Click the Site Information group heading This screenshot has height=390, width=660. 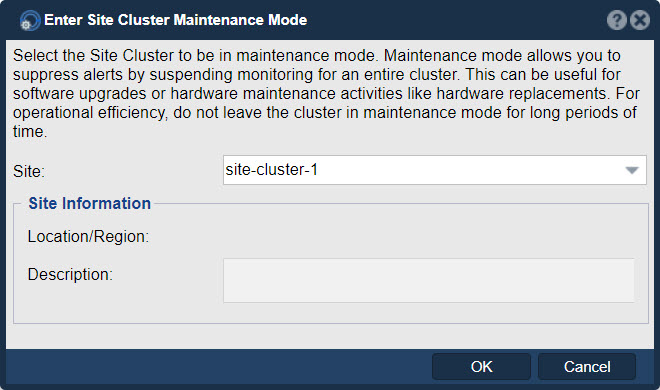click(89, 204)
